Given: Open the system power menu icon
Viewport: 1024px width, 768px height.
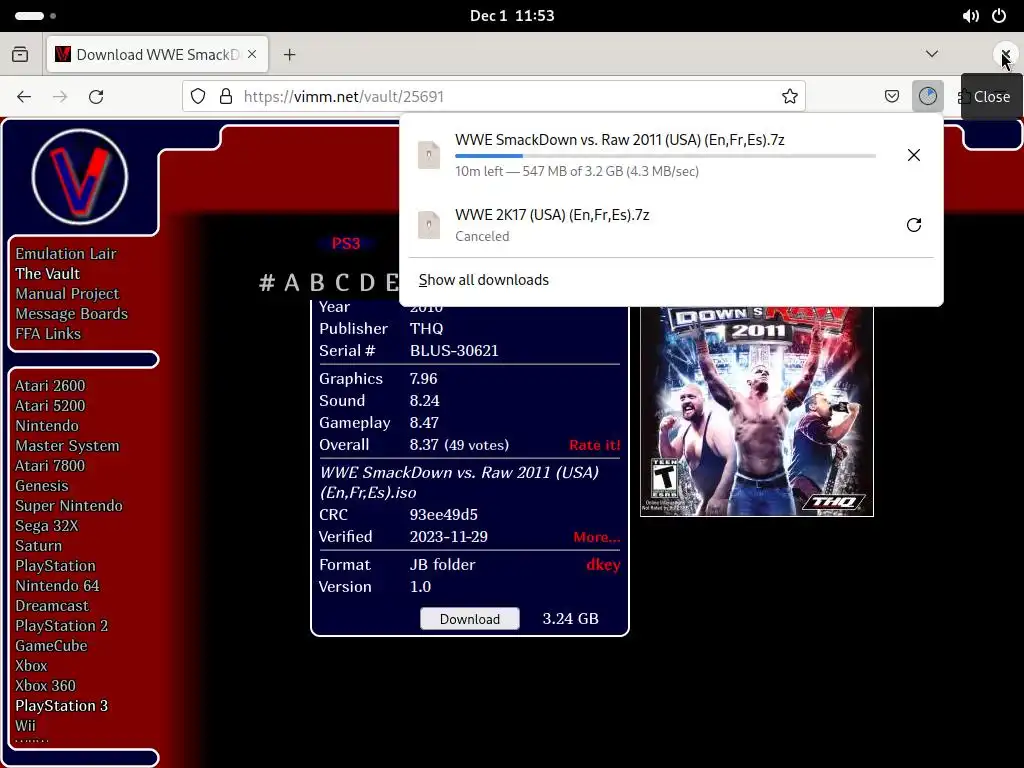Looking at the screenshot, I should tap(999, 16).
